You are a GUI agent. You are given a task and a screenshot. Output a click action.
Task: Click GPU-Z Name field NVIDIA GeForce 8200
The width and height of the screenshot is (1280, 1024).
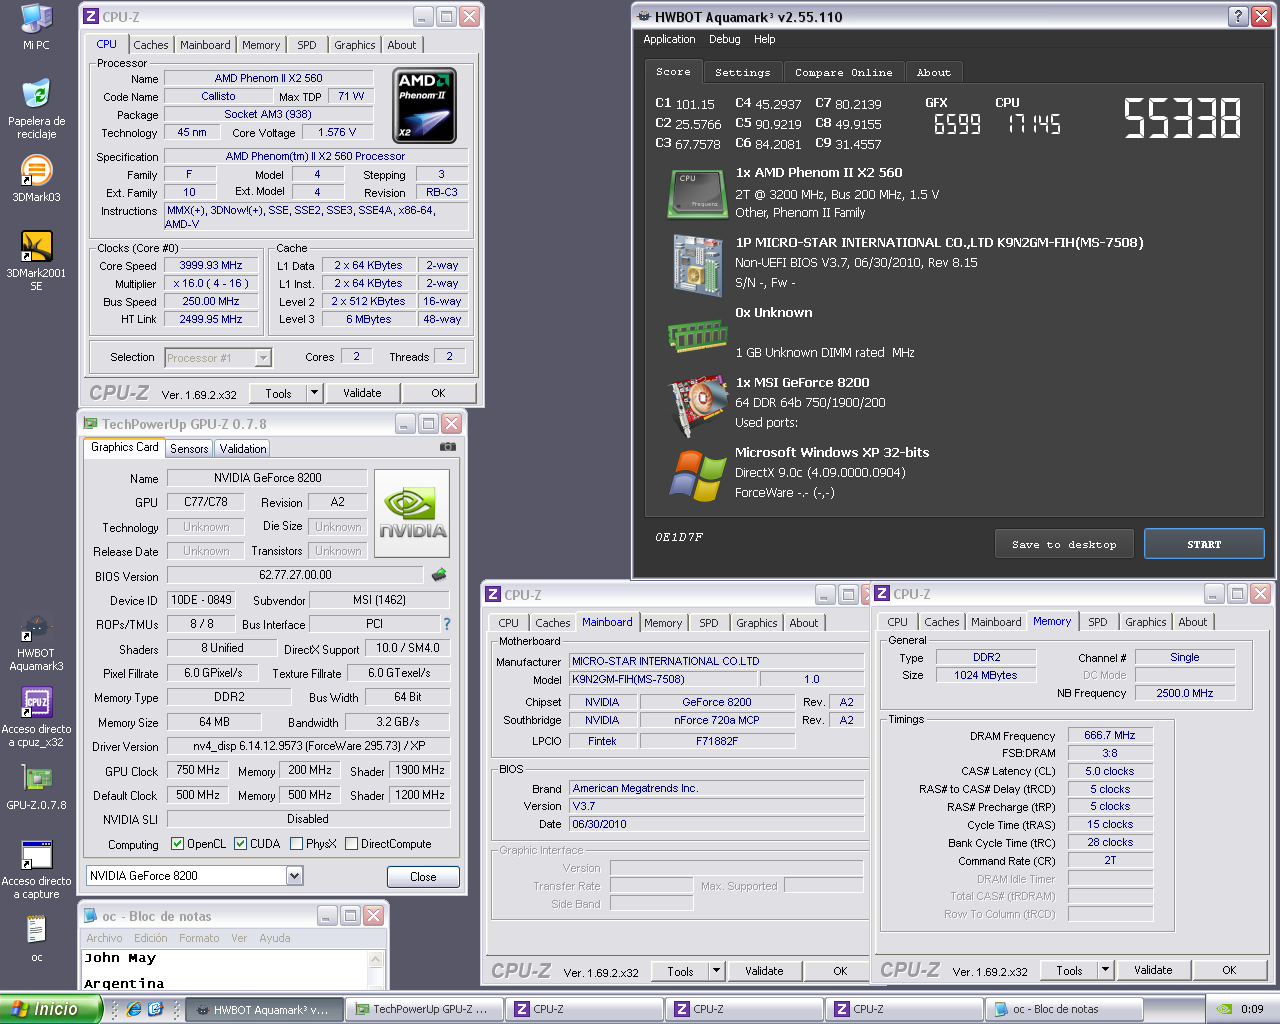click(267, 478)
